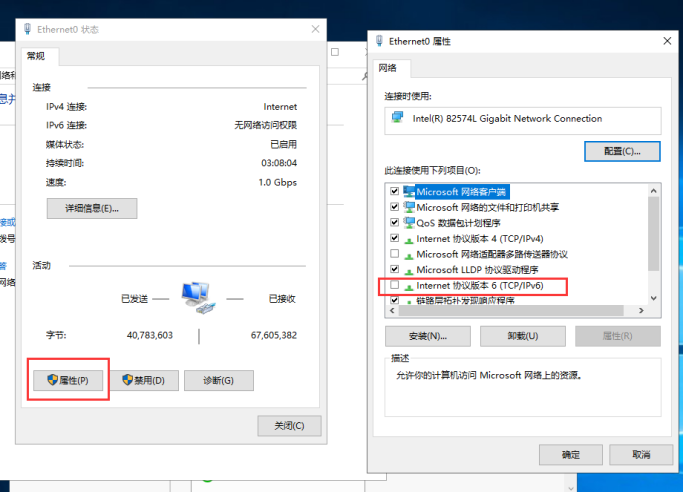Click the shield icon on 禁用(D) button
Screen dimensions: 683x492
[x=127, y=380]
